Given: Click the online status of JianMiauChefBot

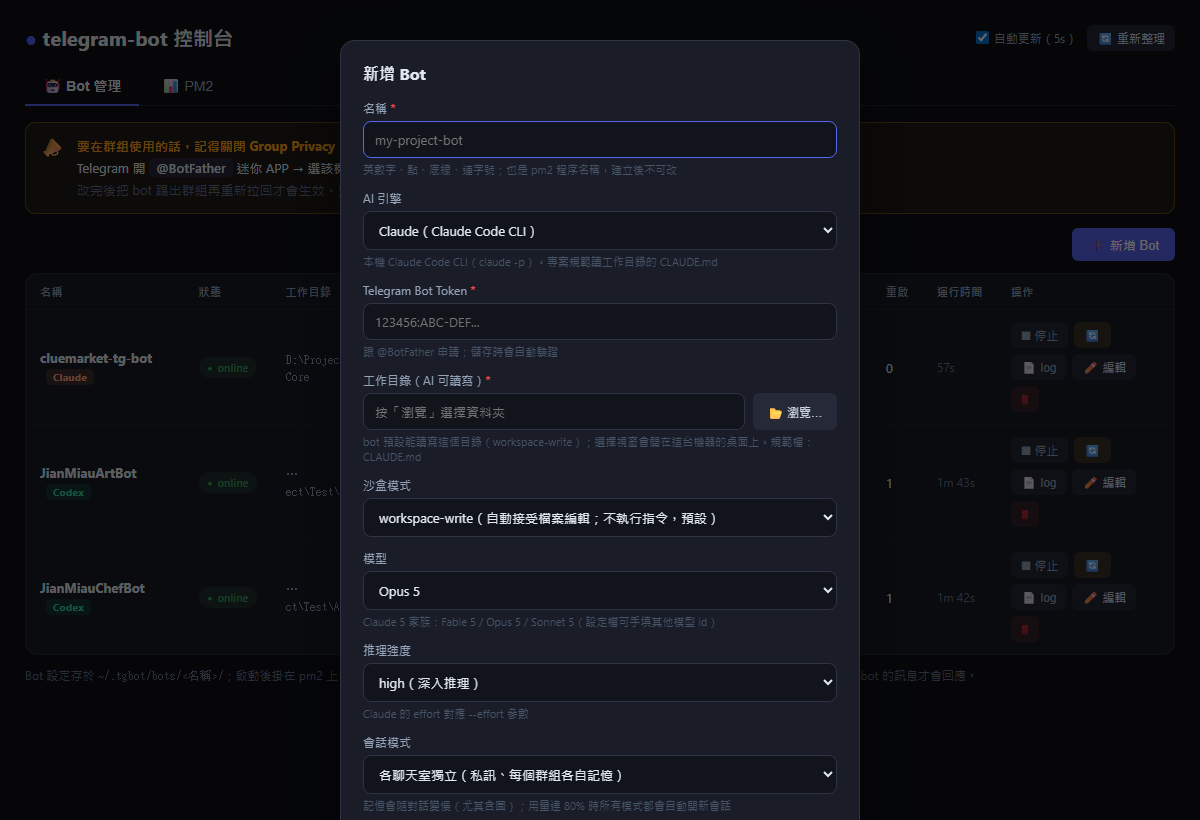Looking at the screenshot, I should (x=228, y=598).
